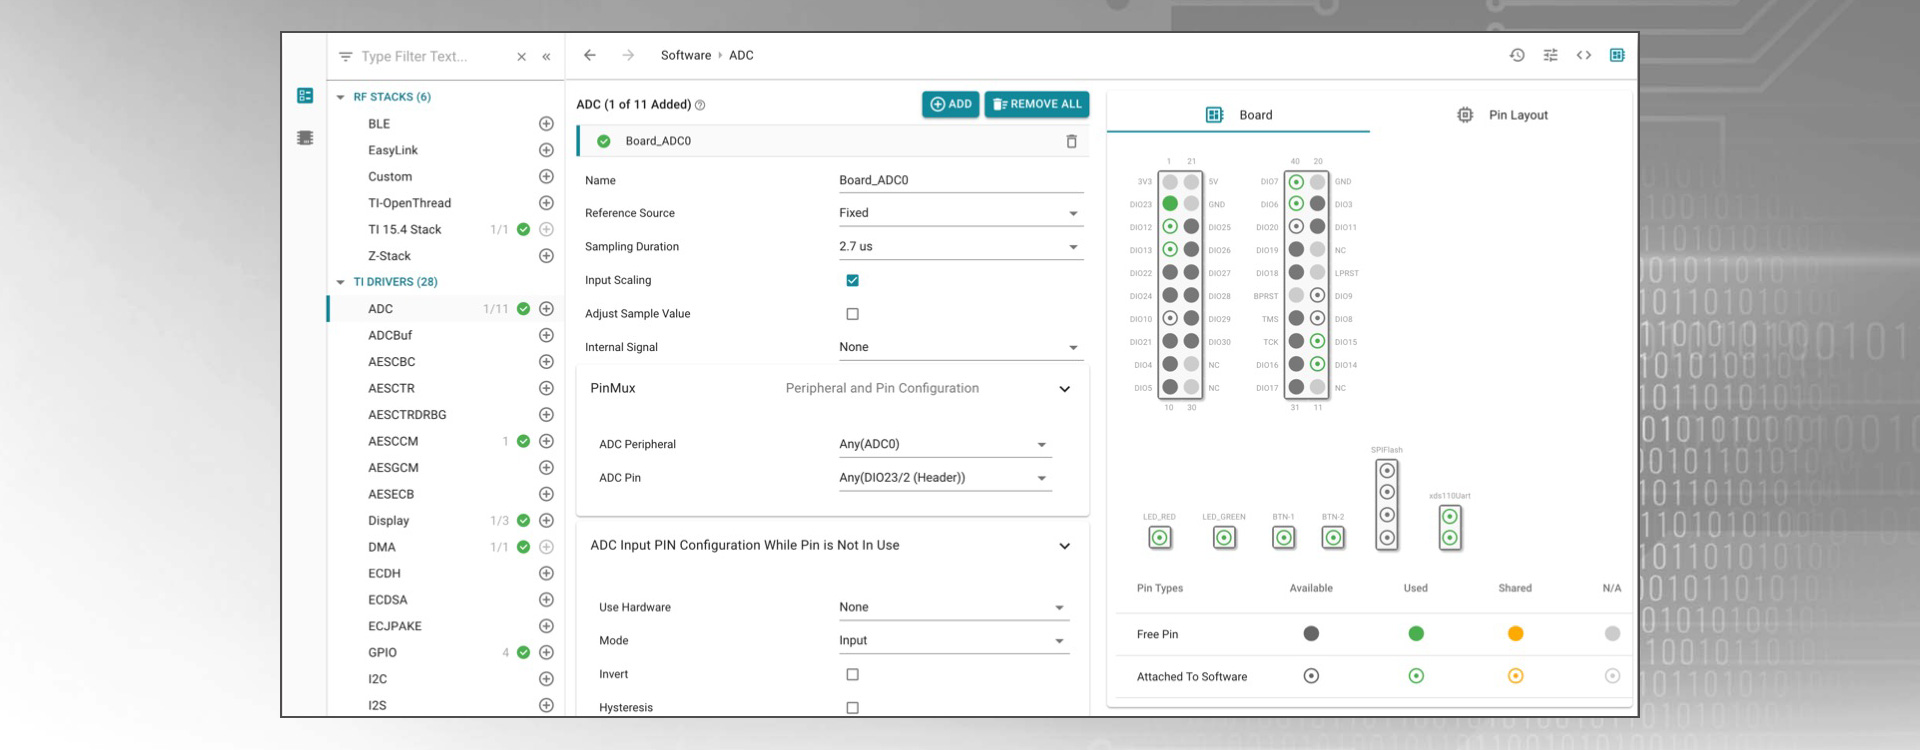Screen dimensions: 1920x750
Task: Uncheck the Input Scaling checkbox
Action: [x=852, y=281]
